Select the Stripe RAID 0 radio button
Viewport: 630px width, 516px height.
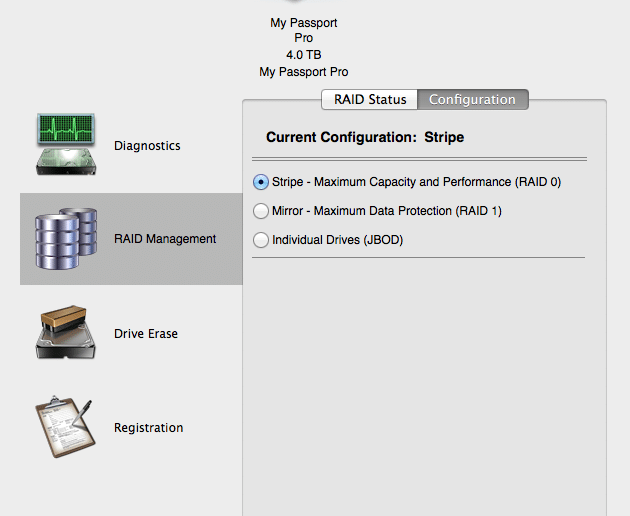pyautogui.click(x=261, y=182)
